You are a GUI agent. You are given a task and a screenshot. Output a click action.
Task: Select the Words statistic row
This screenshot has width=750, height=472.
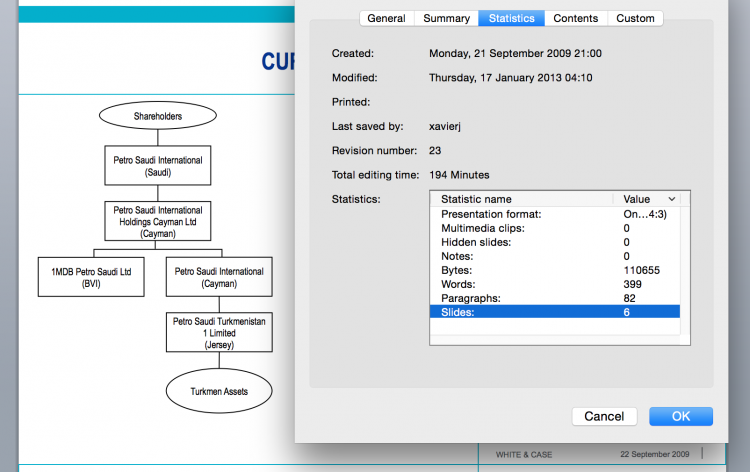click(555, 284)
